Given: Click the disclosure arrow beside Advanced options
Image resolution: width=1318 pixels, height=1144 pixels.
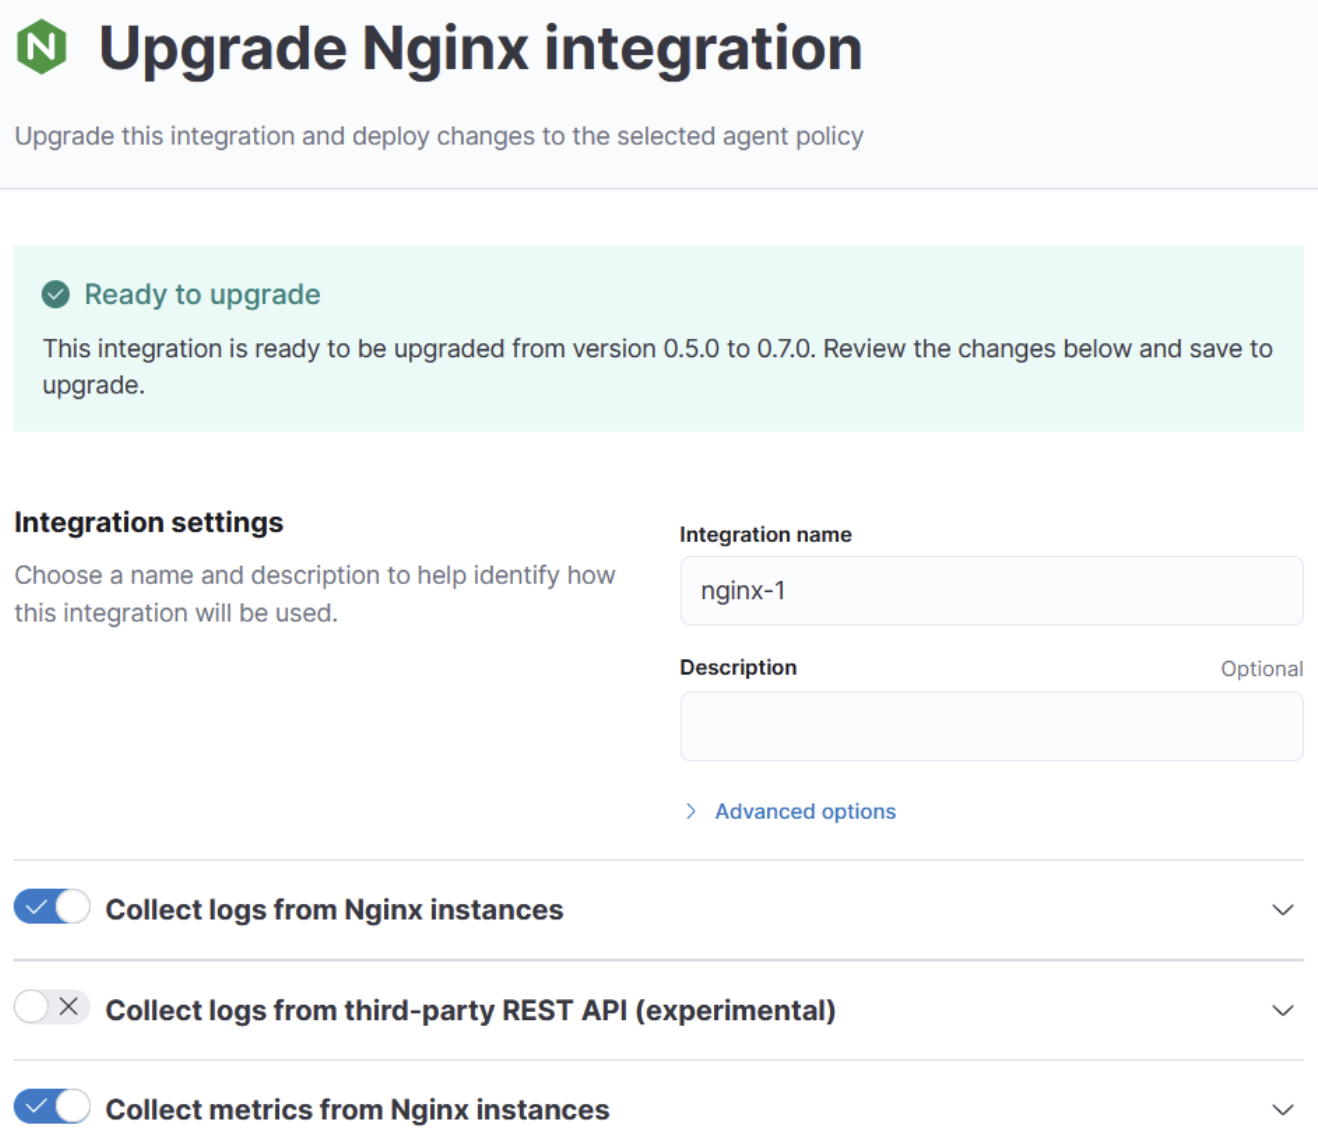Looking at the screenshot, I should 690,811.
